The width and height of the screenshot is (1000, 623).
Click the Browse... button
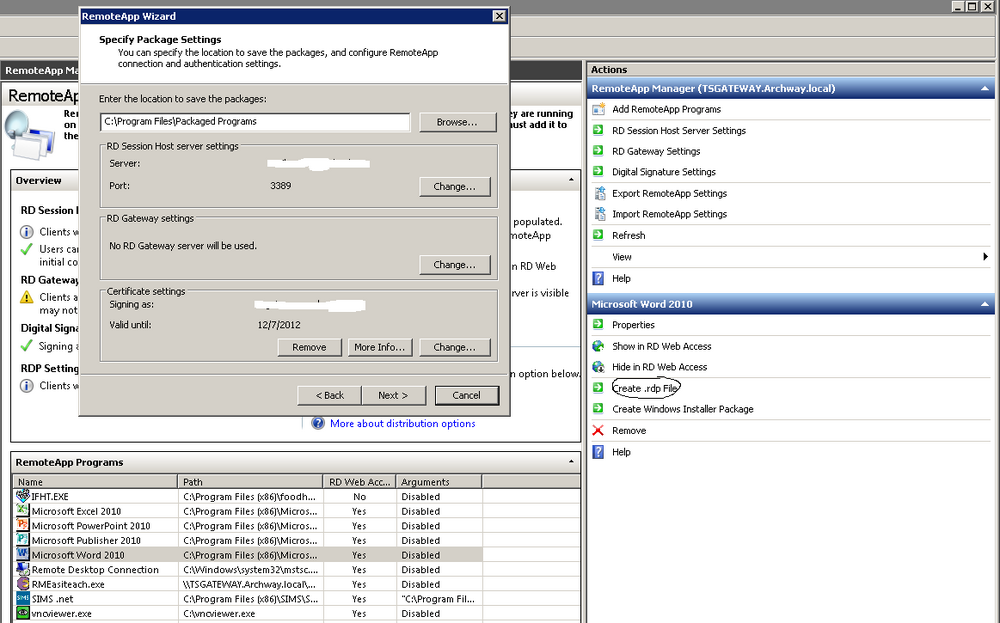(457, 122)
